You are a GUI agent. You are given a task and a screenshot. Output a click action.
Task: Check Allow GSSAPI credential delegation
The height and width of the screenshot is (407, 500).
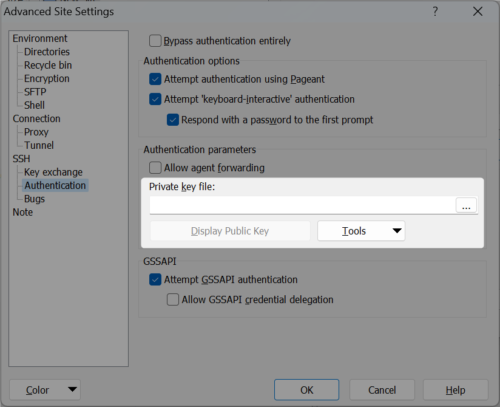click(173, 300)
